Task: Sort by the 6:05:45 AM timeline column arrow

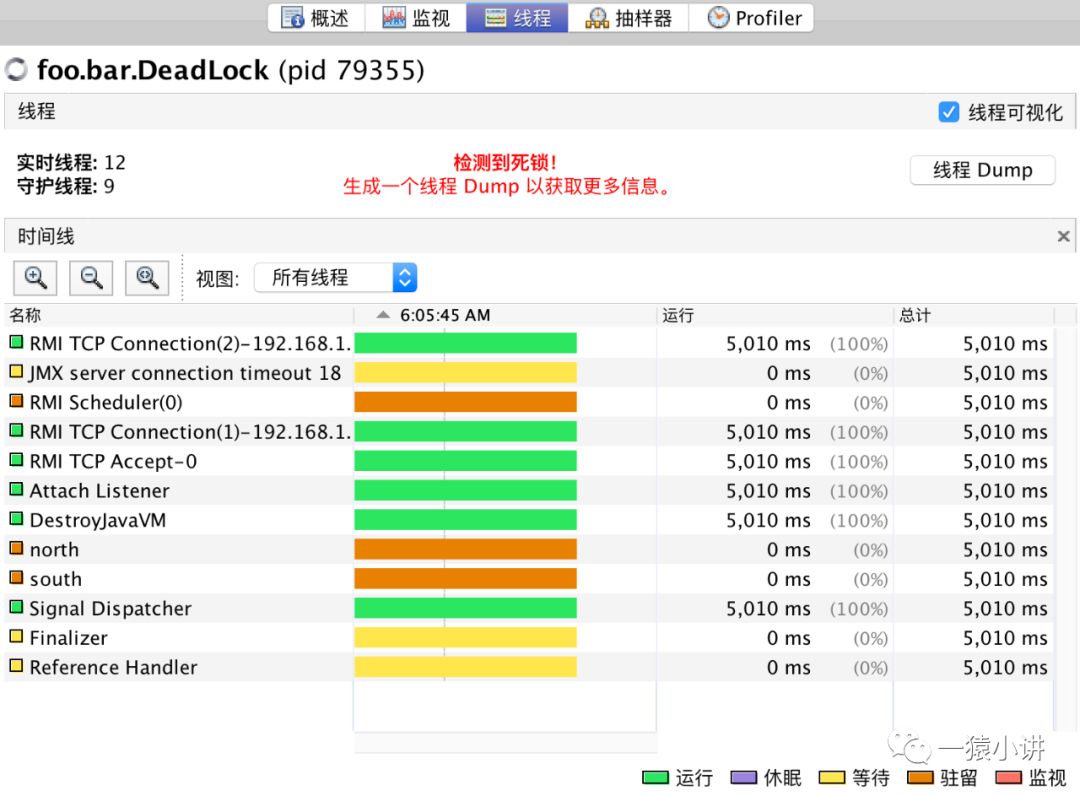Action: 383,315
